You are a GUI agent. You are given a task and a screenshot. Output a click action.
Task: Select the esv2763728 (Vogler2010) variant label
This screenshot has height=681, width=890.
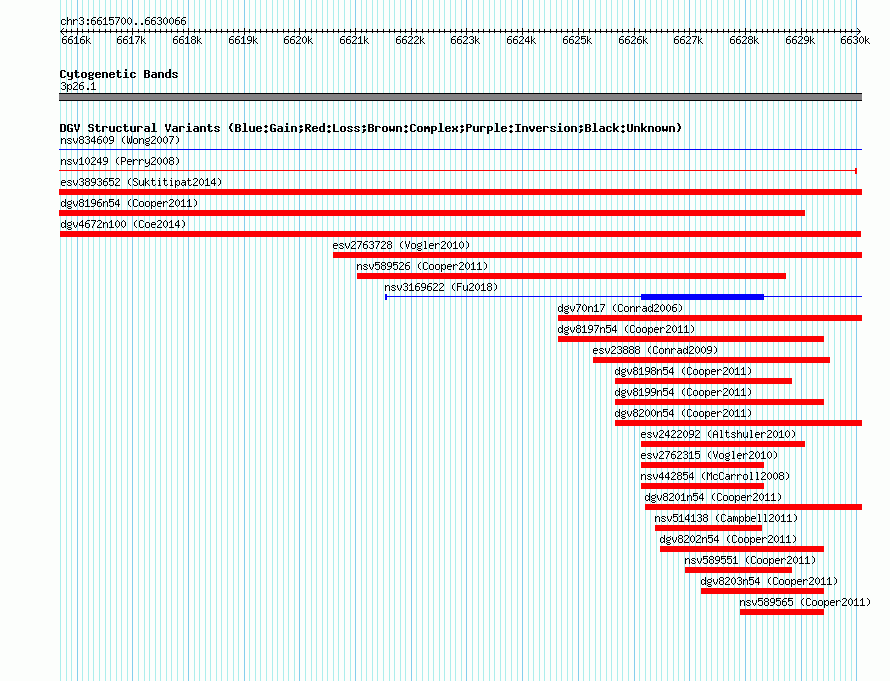401,245
